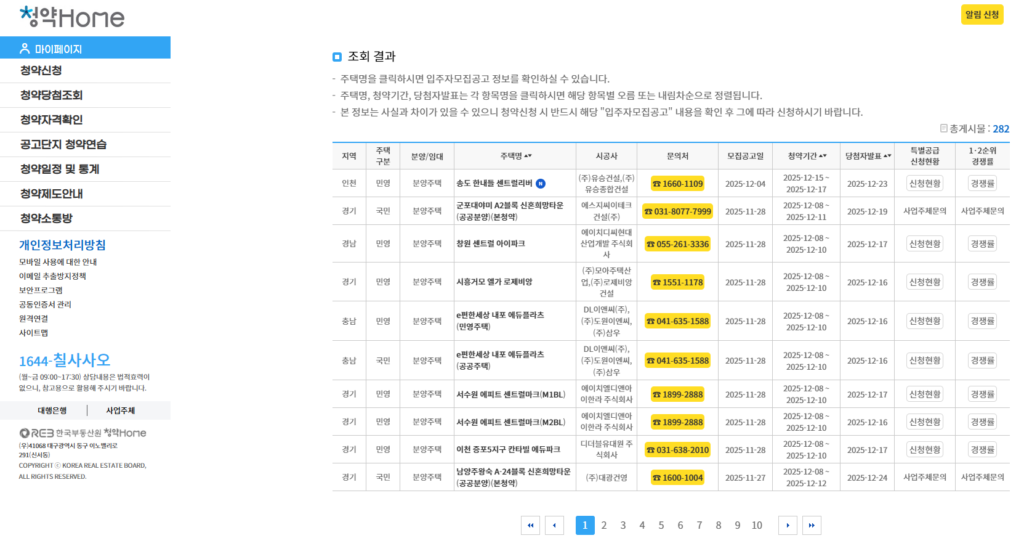Select current page 1 in pagination
Viewport: 1024px width, 538px height.
(584, 526)
